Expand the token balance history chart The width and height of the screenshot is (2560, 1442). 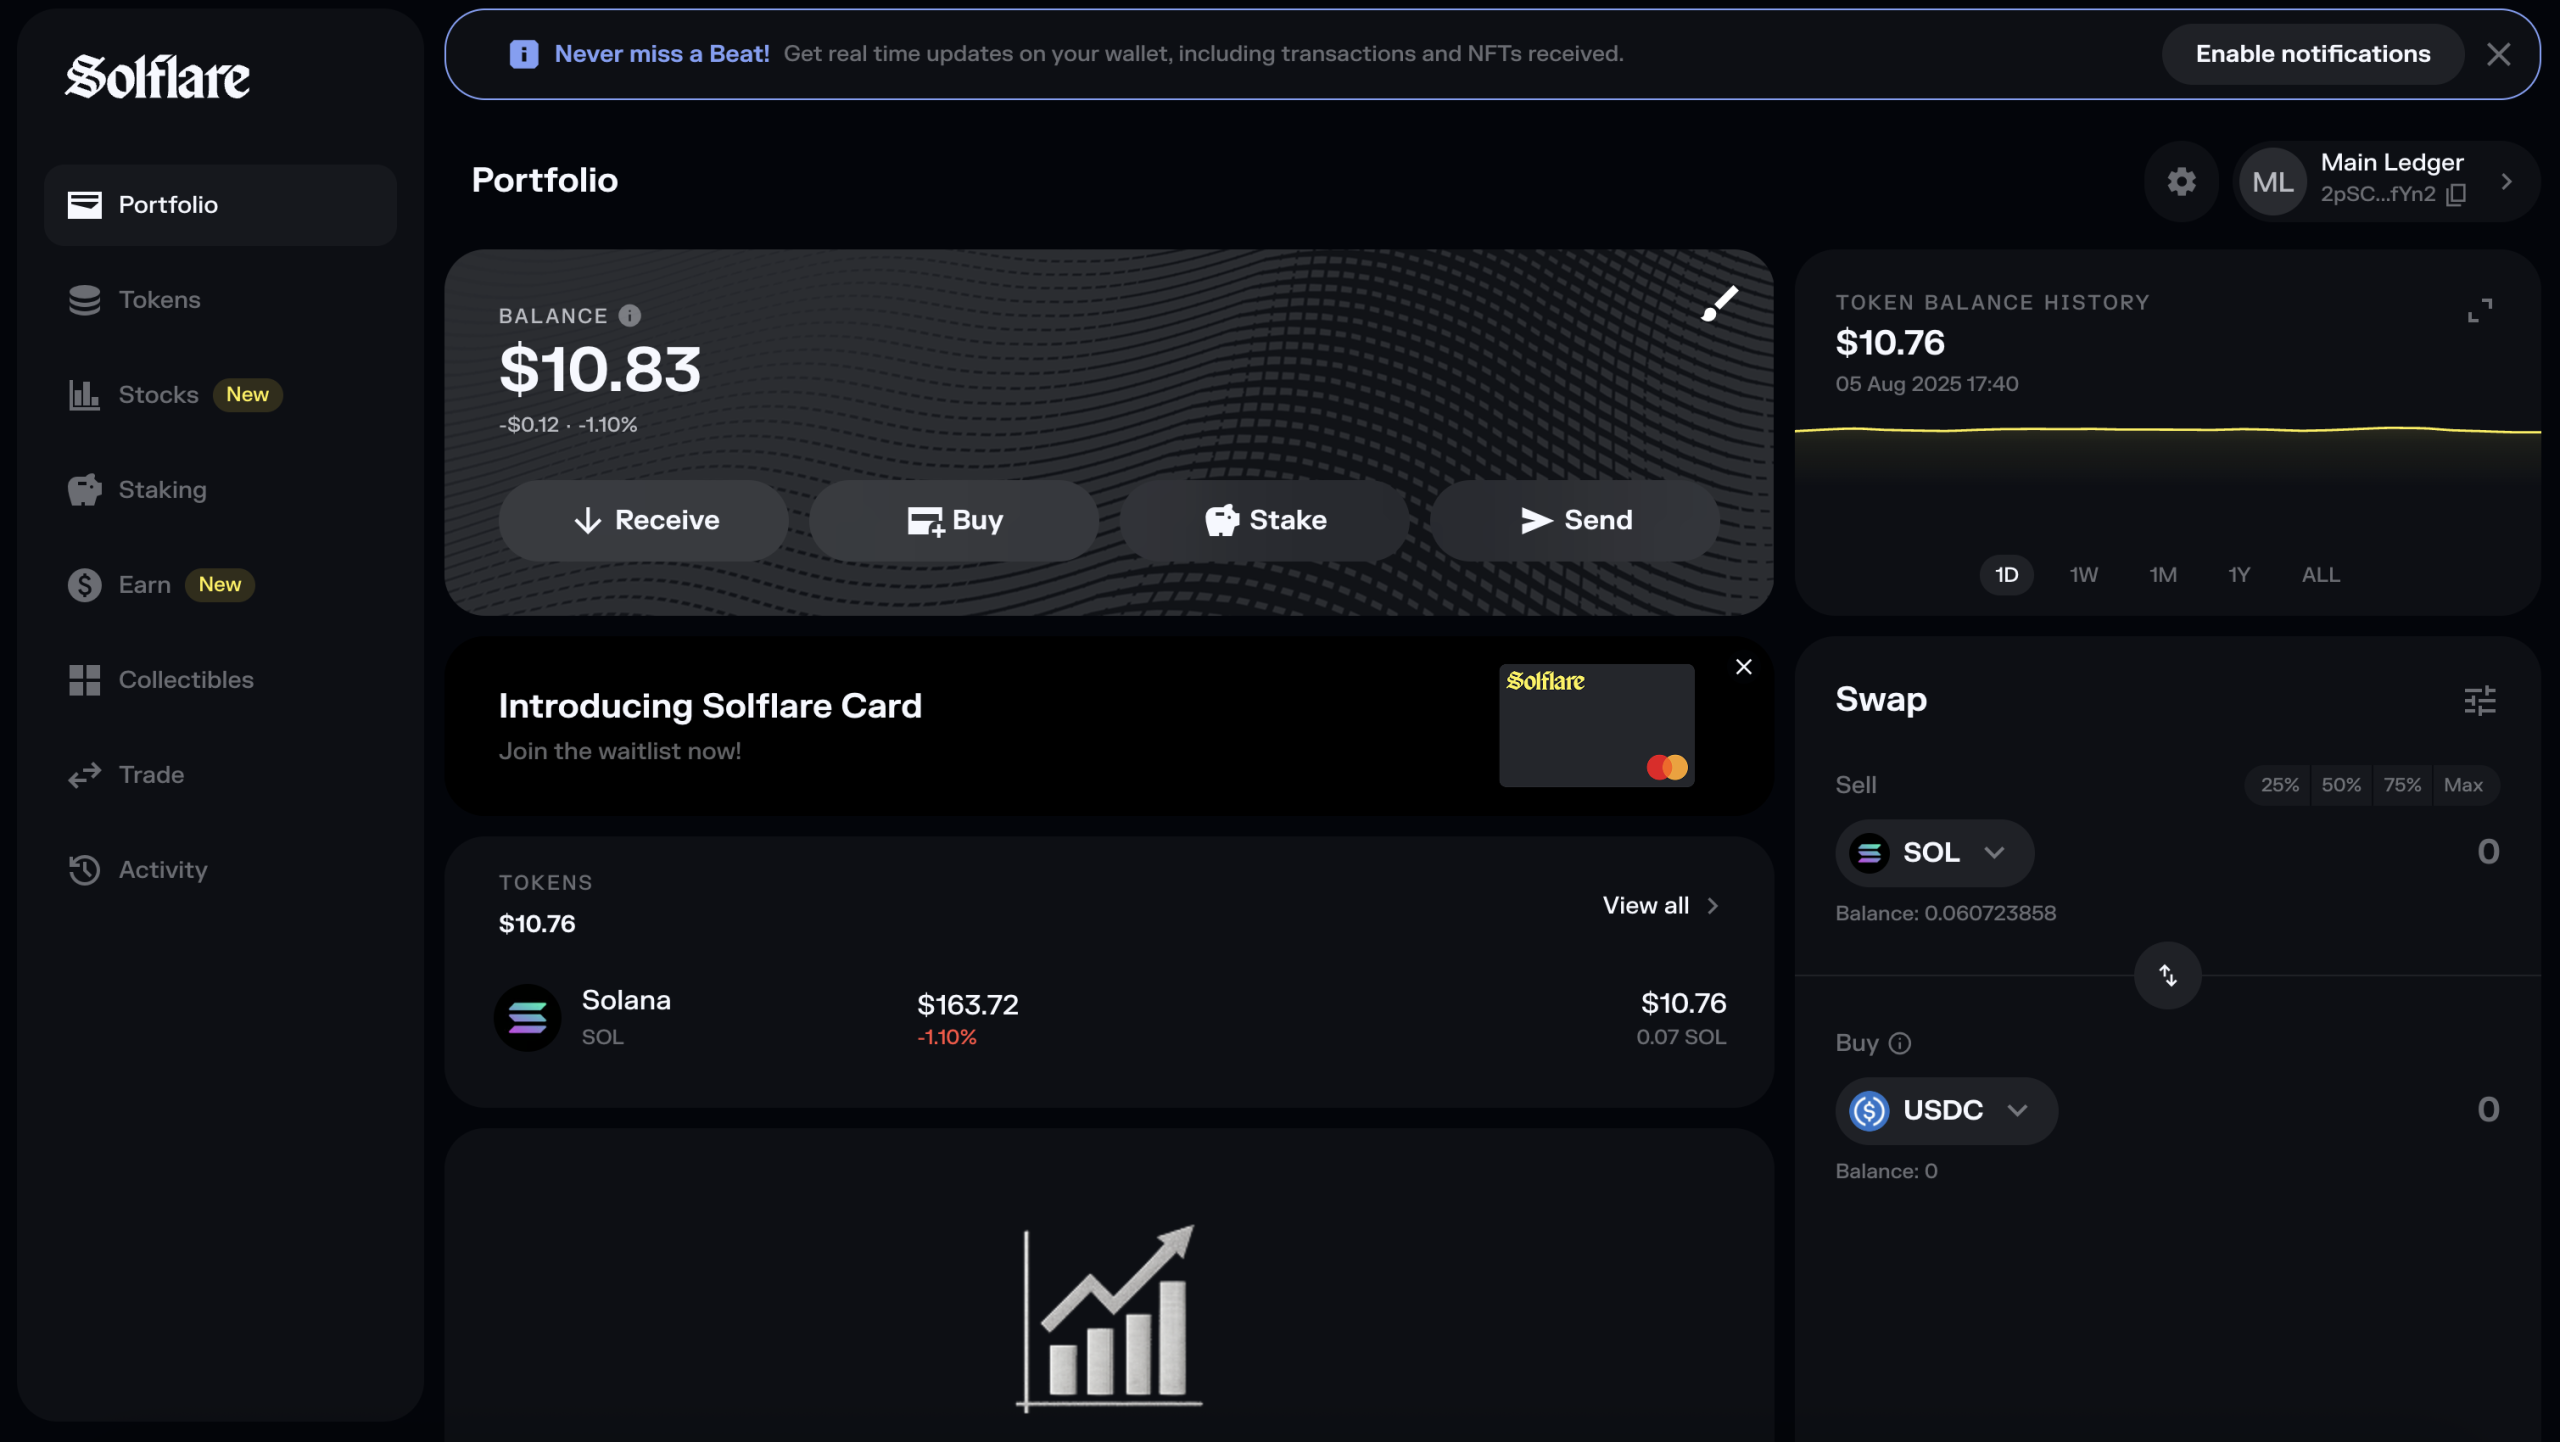coord(2479,310)
